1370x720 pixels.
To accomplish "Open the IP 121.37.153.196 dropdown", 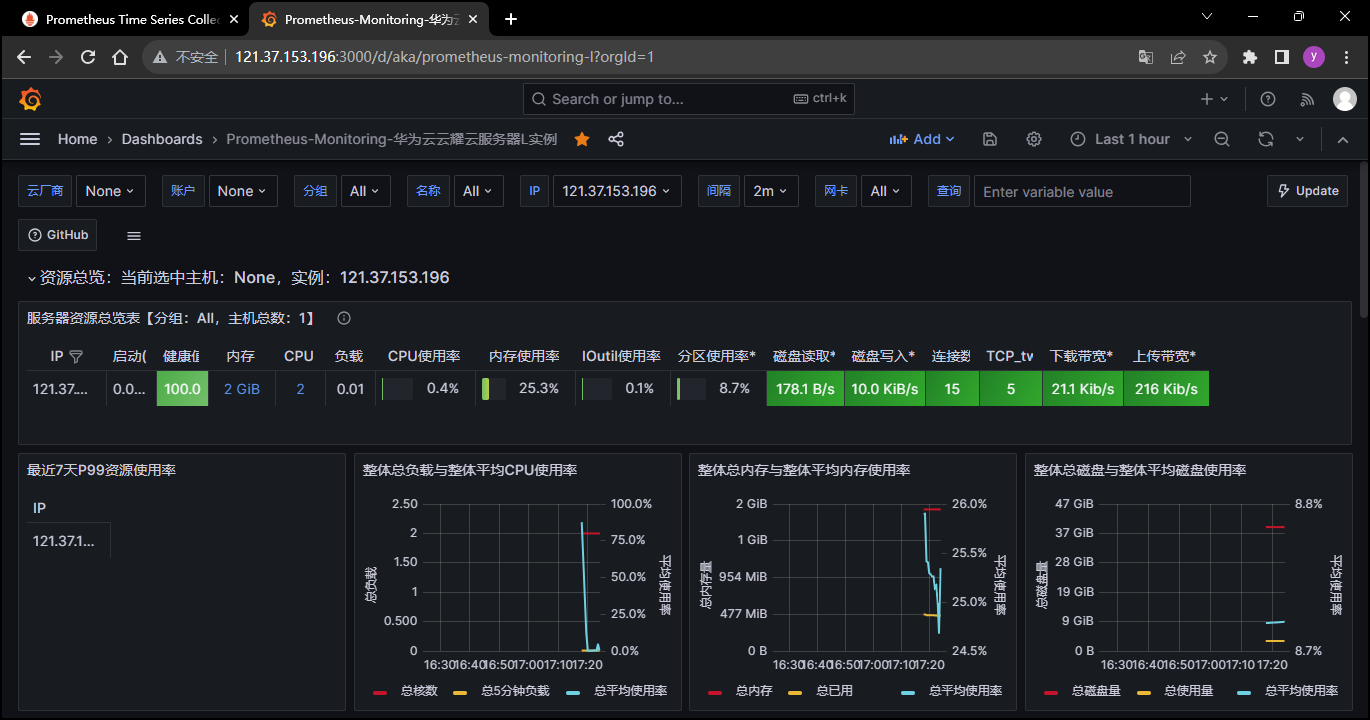I will [617, 191].
